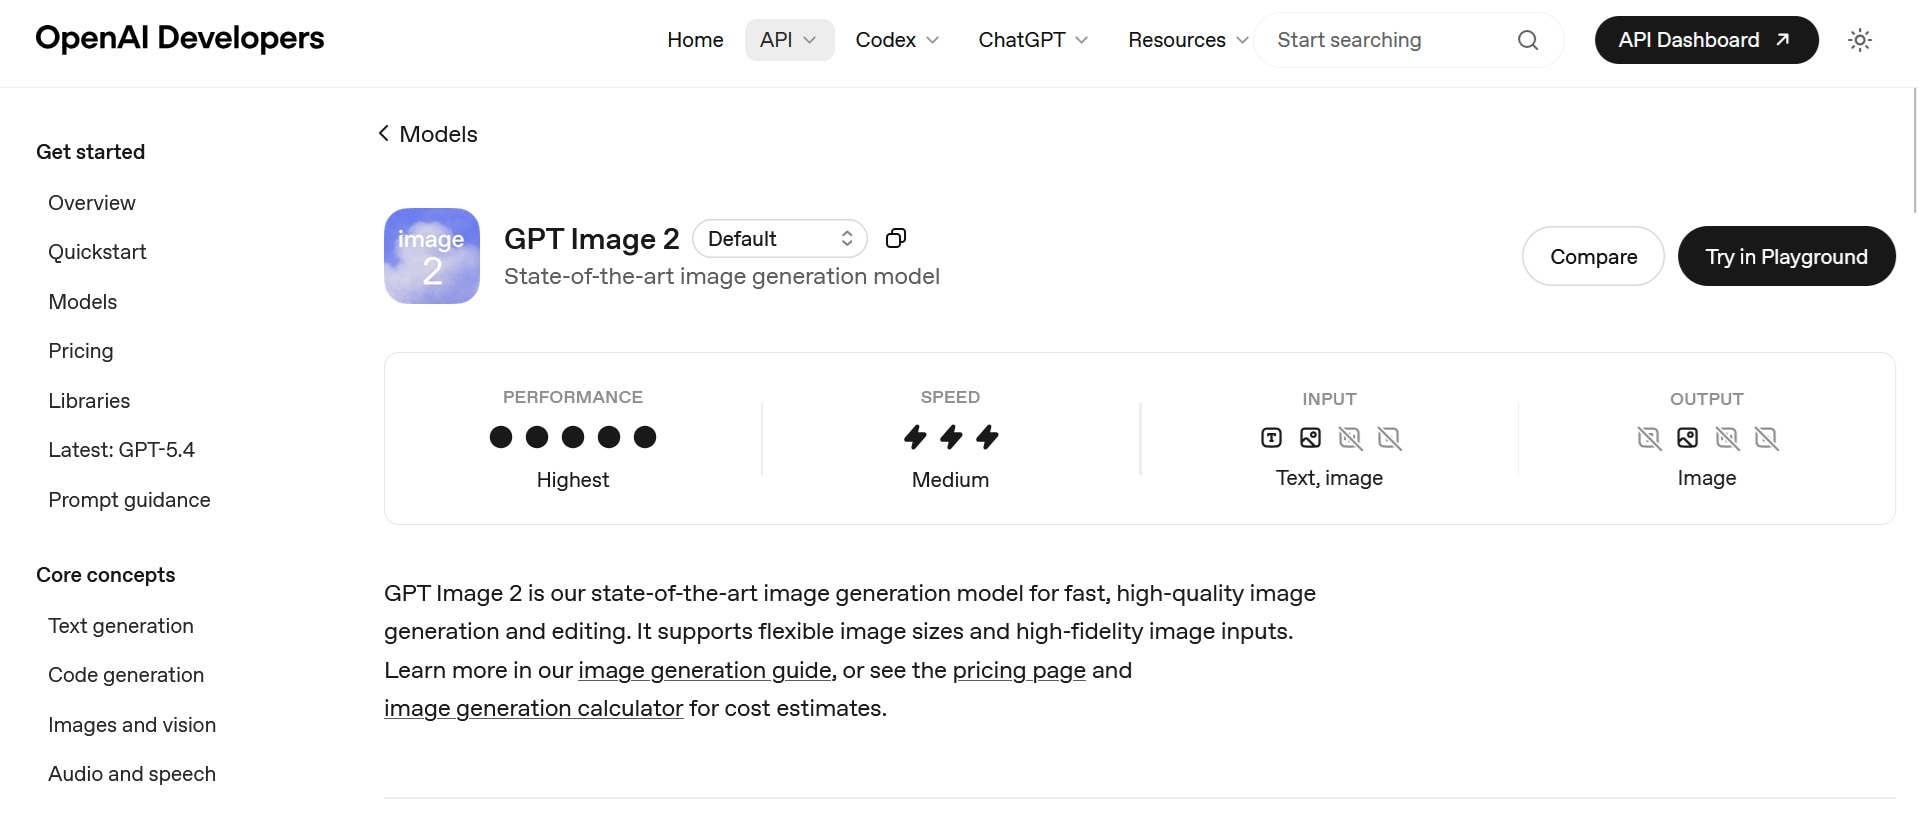Open Quickstart in the sidebar
The image size is (1919, 818).
[x=97, y=252]
